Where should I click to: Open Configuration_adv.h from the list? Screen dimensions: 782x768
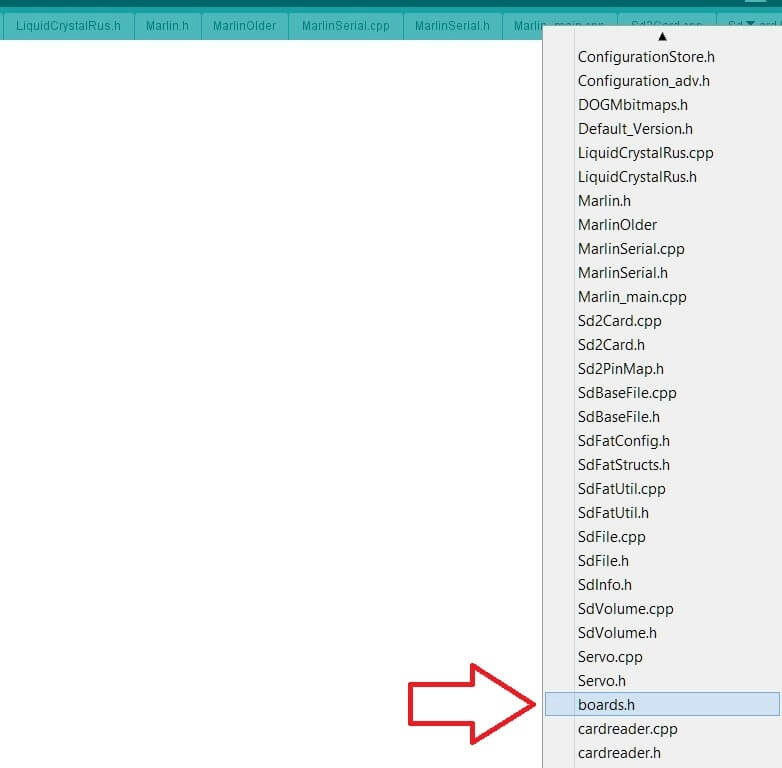click(x=643, y=81)
